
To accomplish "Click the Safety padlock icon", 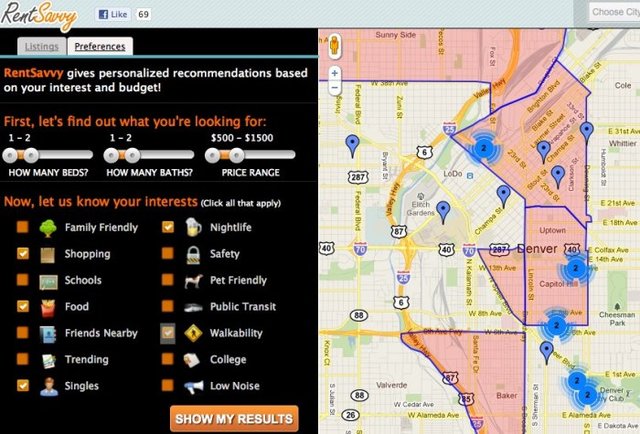I will [193, 255].
